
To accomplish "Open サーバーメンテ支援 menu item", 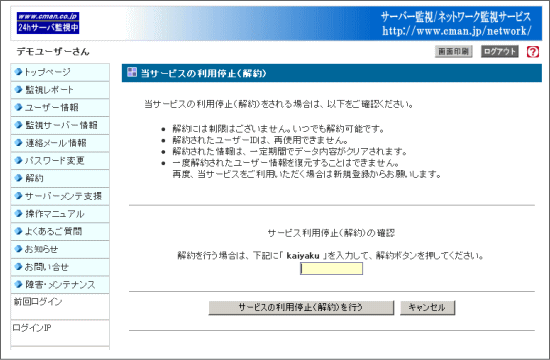I will click(60, 196).
